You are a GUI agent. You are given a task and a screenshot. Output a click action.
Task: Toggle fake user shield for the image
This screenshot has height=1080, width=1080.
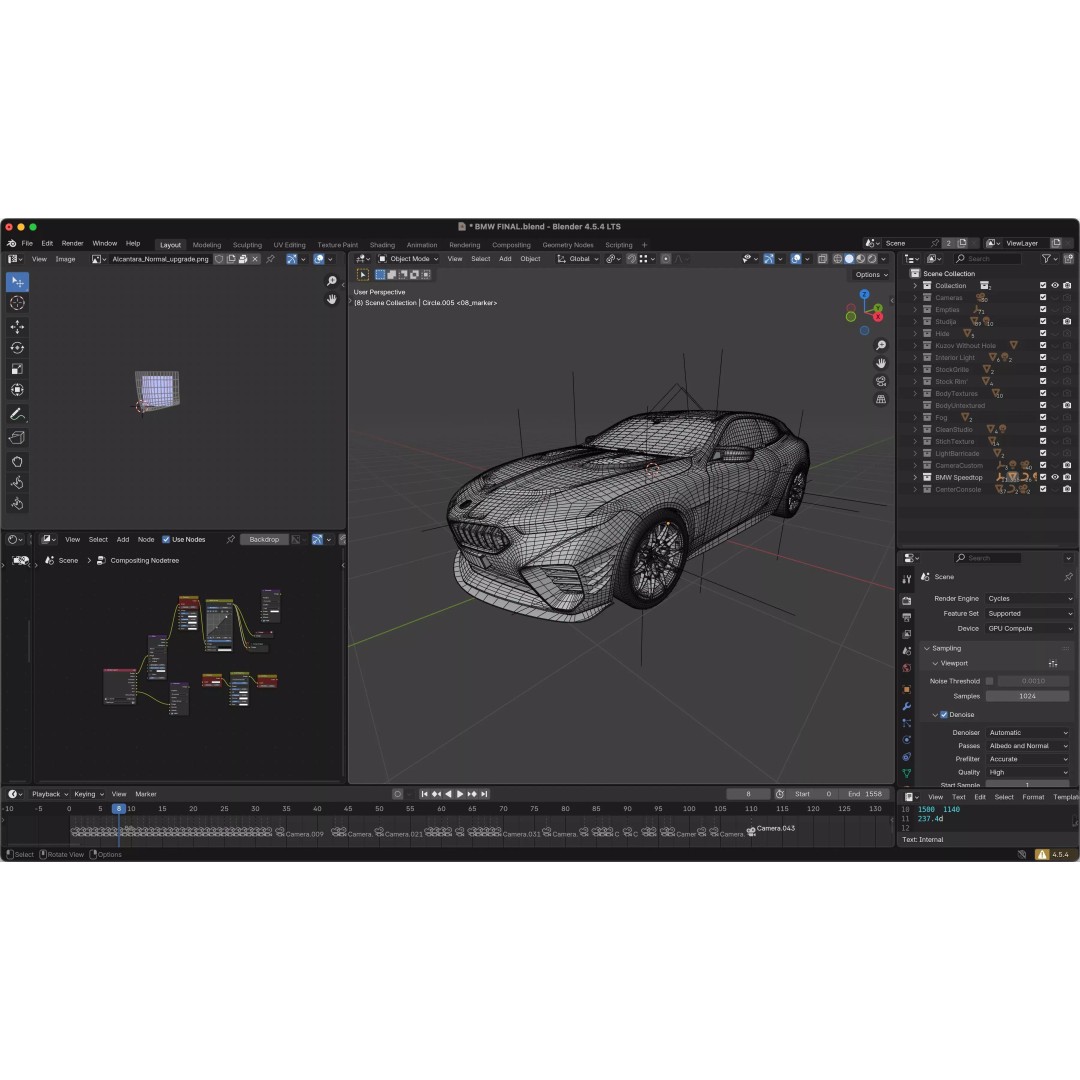219,259
